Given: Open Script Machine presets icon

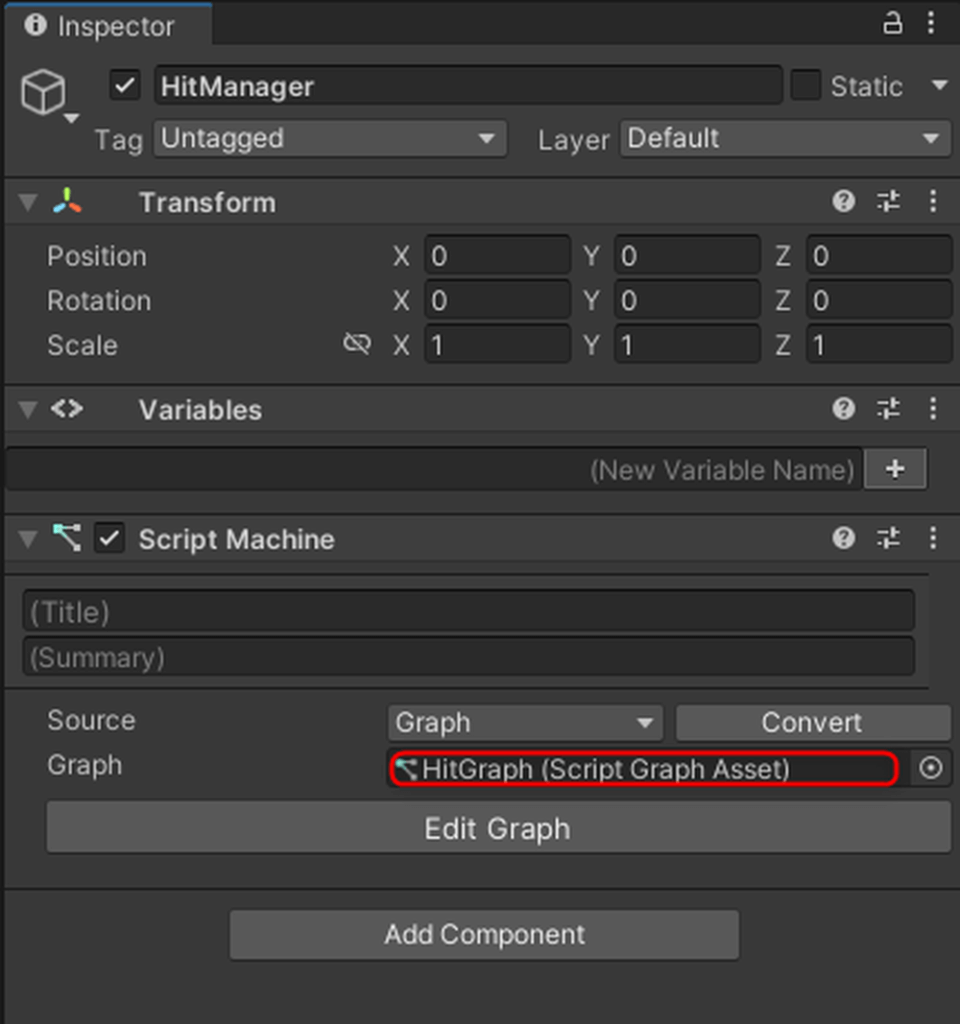Looking at the screenshot, I should click(x=888, y=539).
